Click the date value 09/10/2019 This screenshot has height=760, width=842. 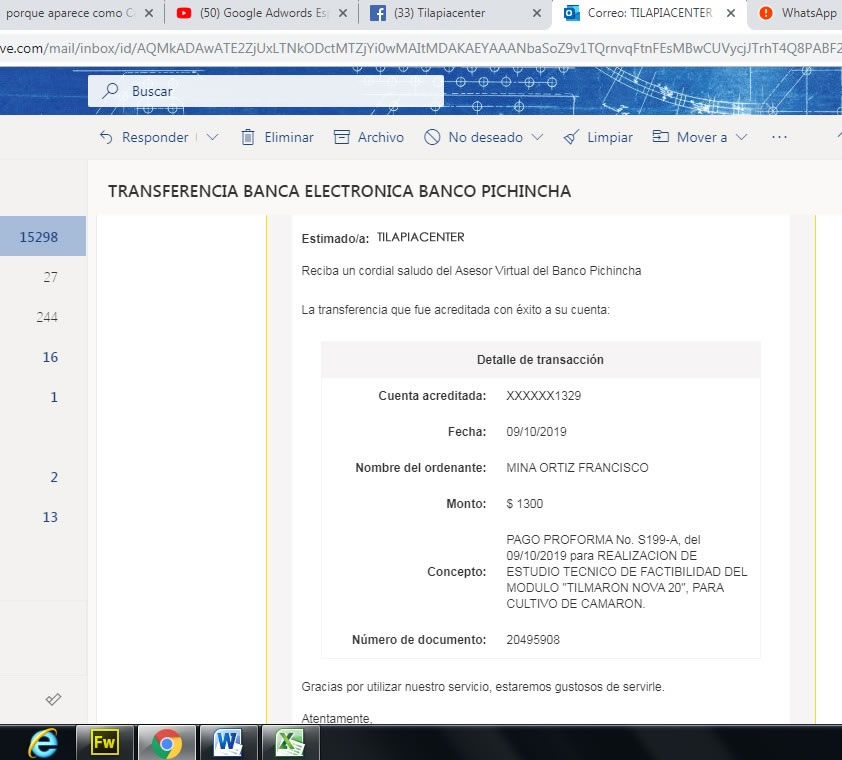point(536,432)
